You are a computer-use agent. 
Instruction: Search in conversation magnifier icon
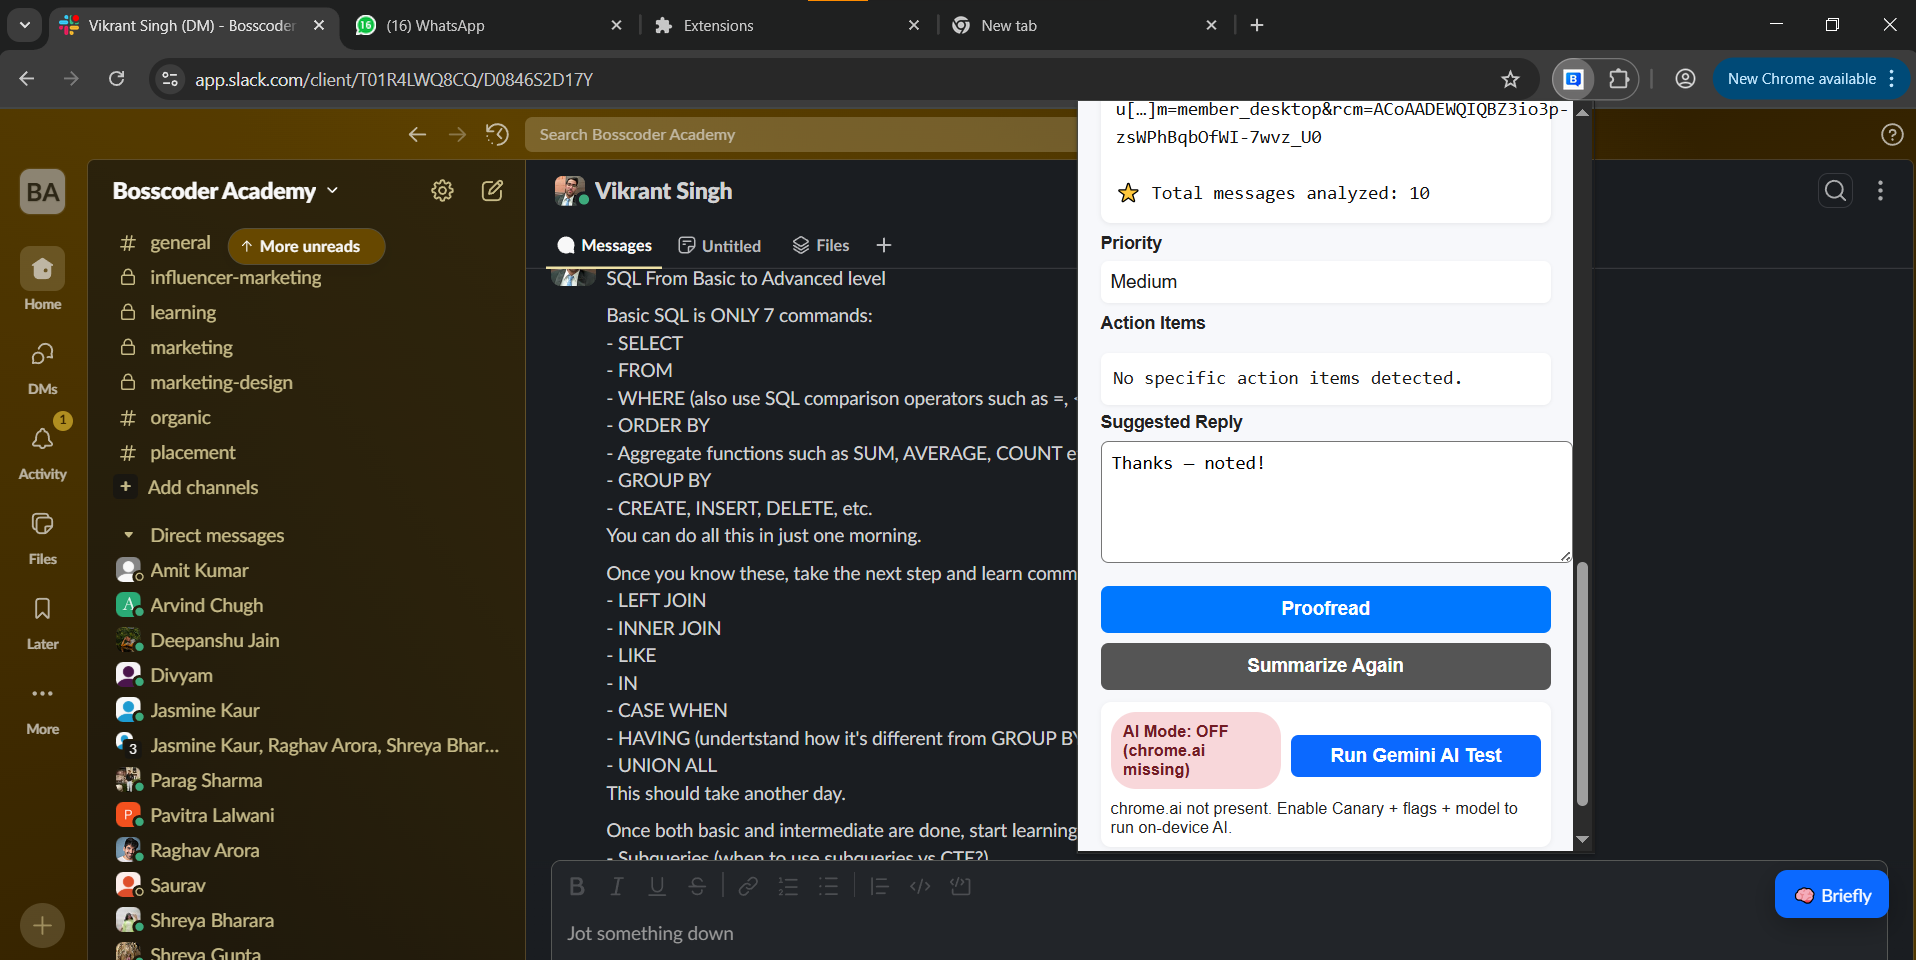click(1835, 191)
